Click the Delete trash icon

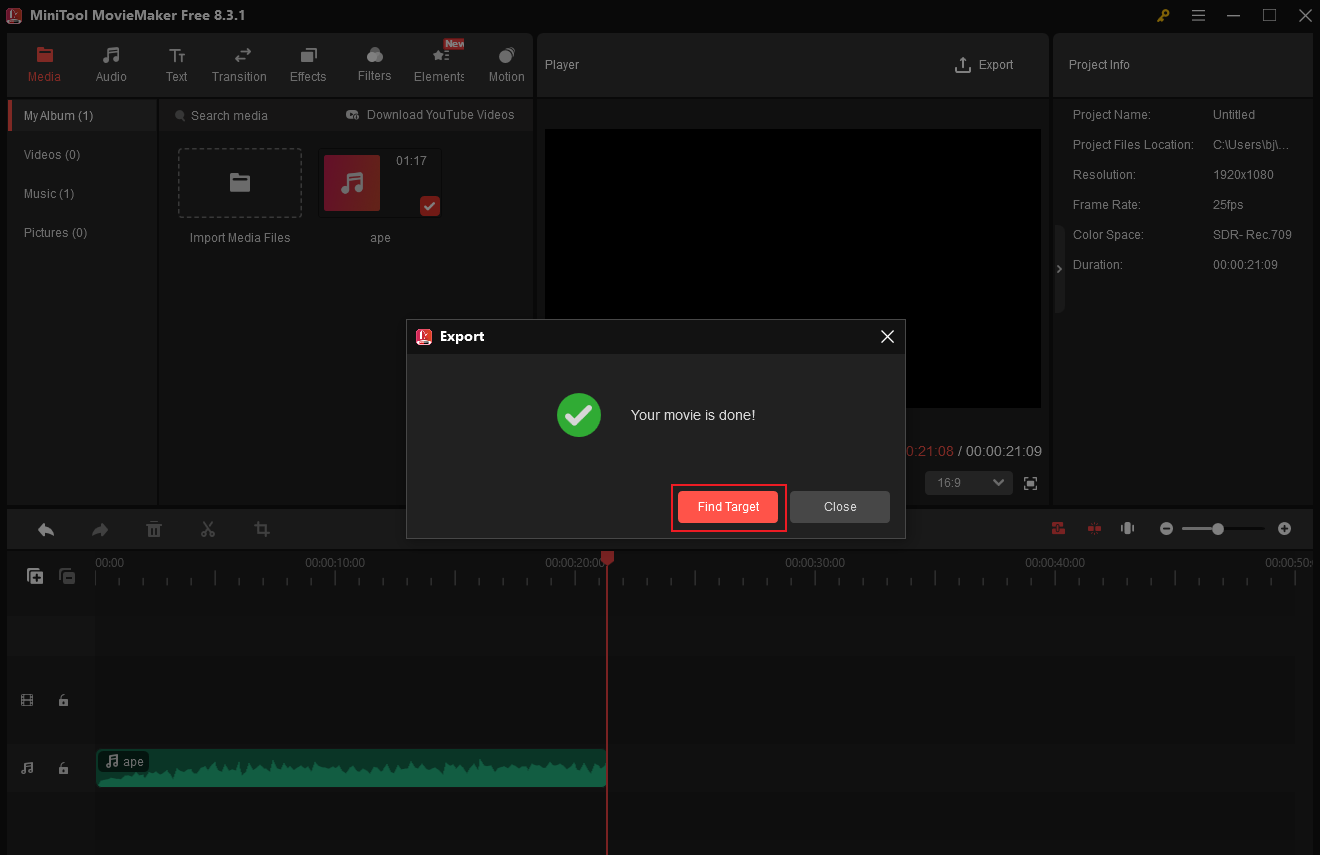tap(153, 529)
